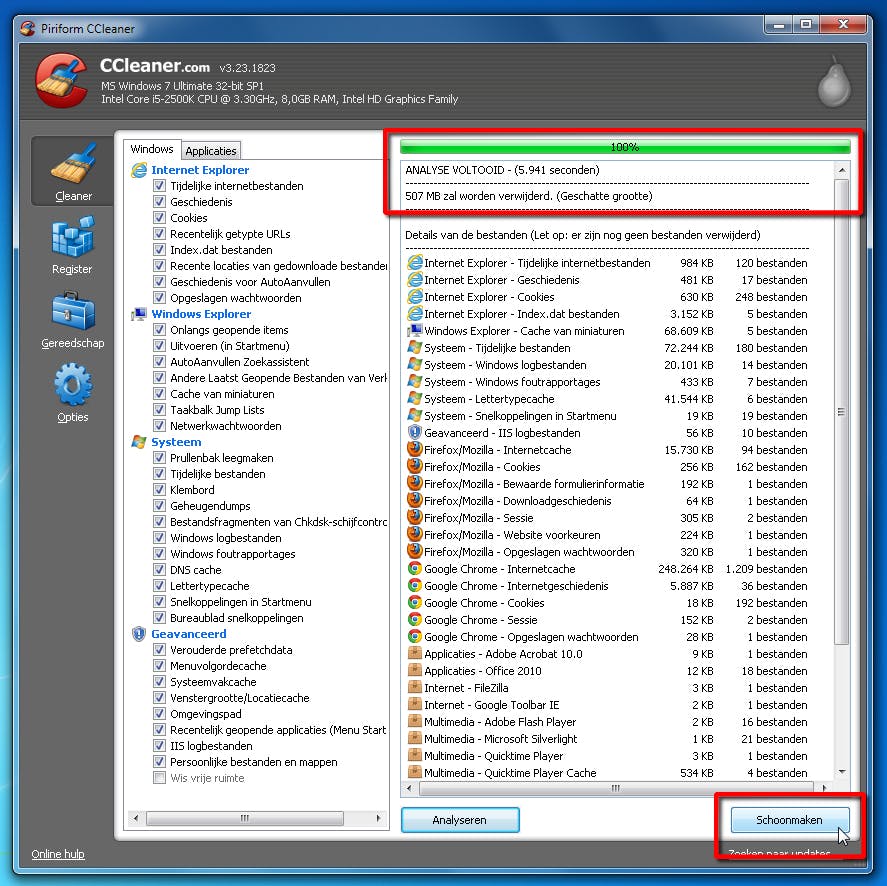
Task: Click results horizontal scrollbar thumb
Action: 616,788
